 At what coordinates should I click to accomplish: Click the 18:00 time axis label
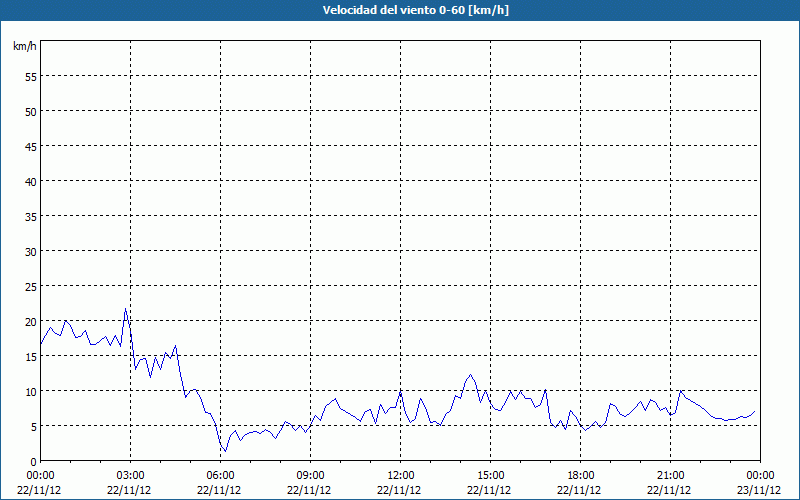581,476
